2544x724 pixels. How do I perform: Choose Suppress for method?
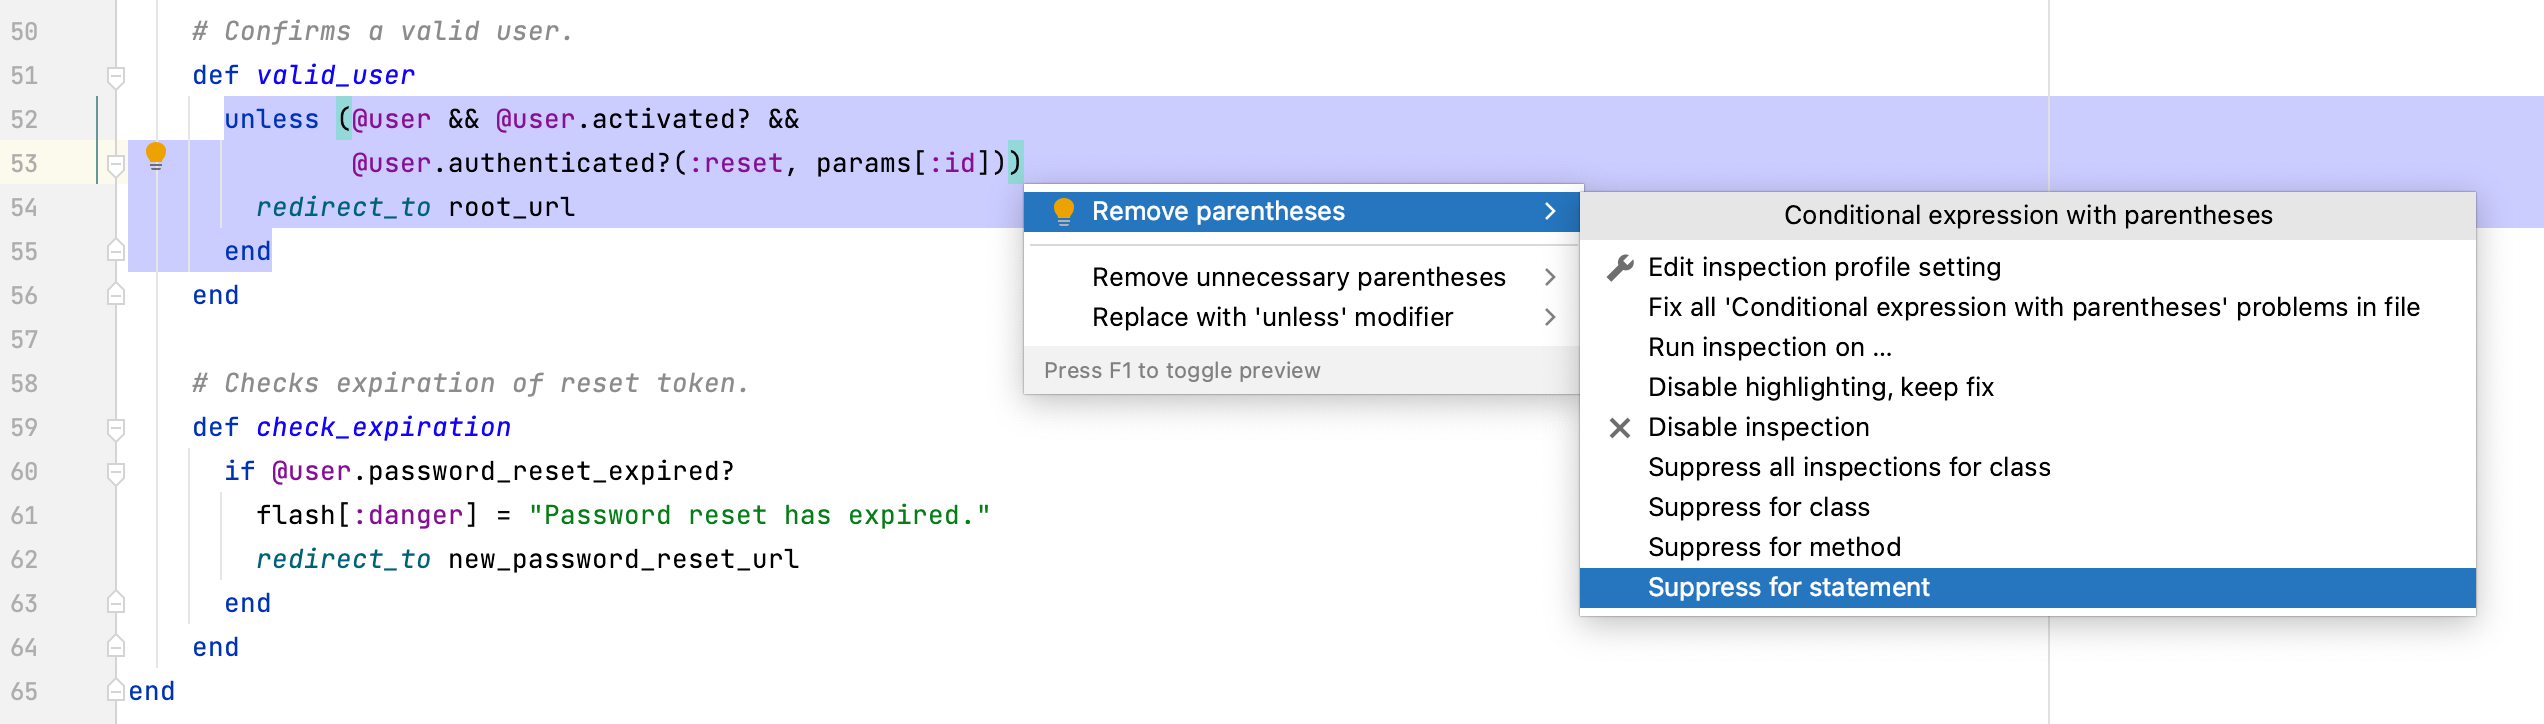tap(1774, 548)
